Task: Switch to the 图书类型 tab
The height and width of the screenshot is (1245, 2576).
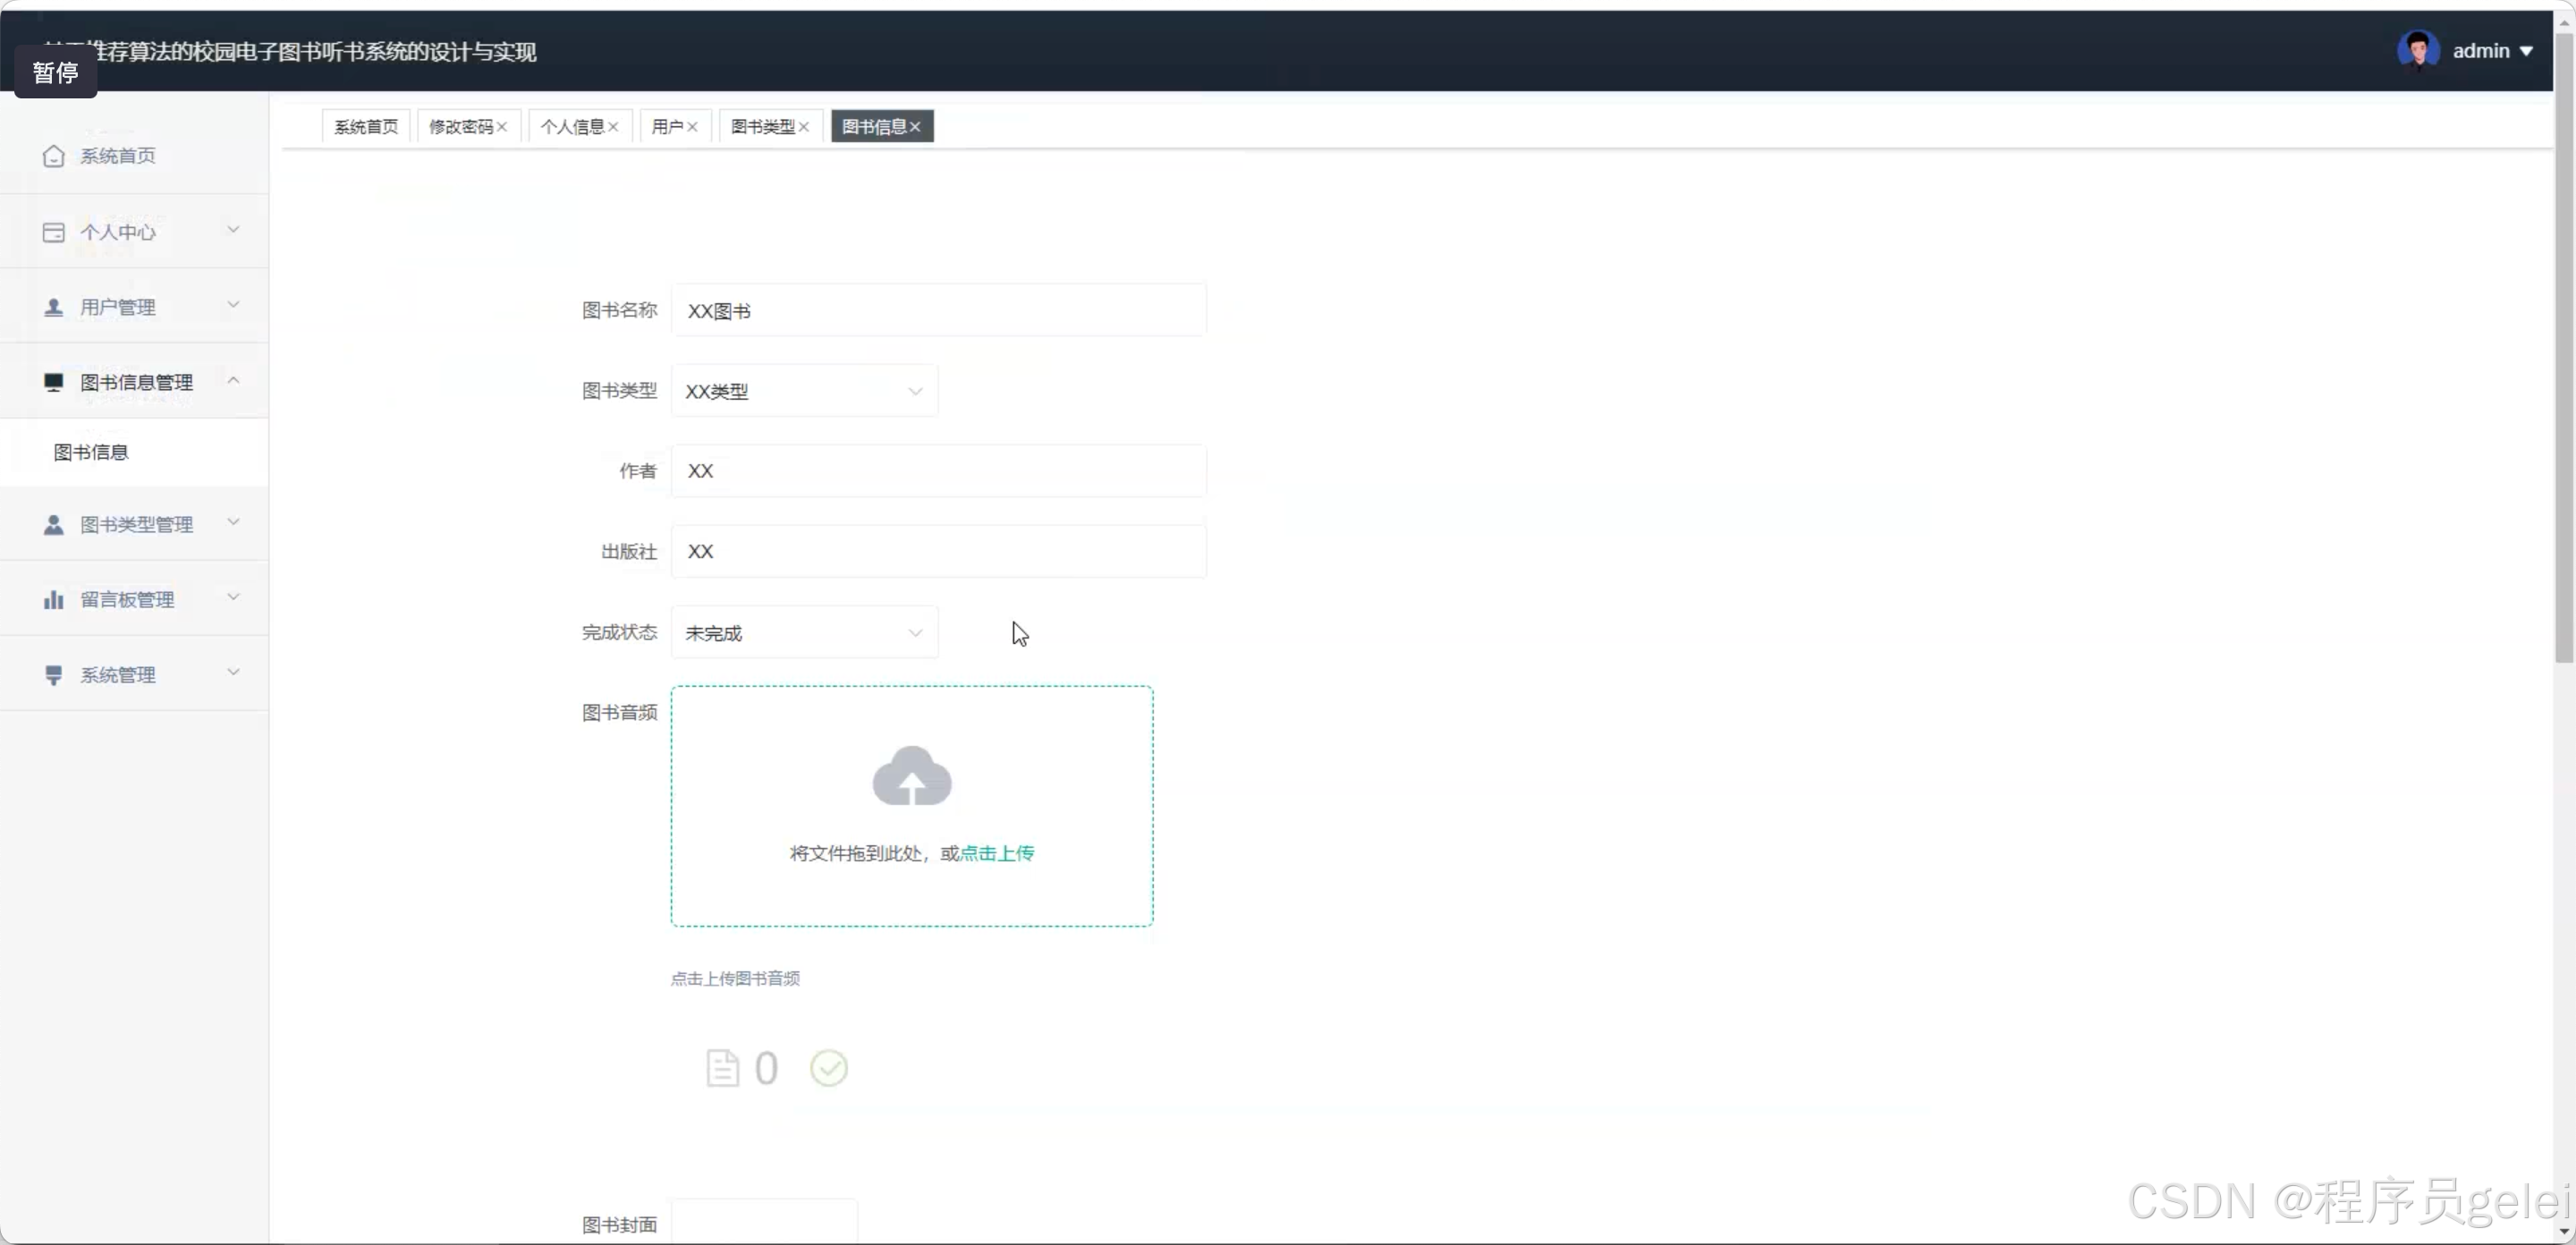Action: point(762,127)
